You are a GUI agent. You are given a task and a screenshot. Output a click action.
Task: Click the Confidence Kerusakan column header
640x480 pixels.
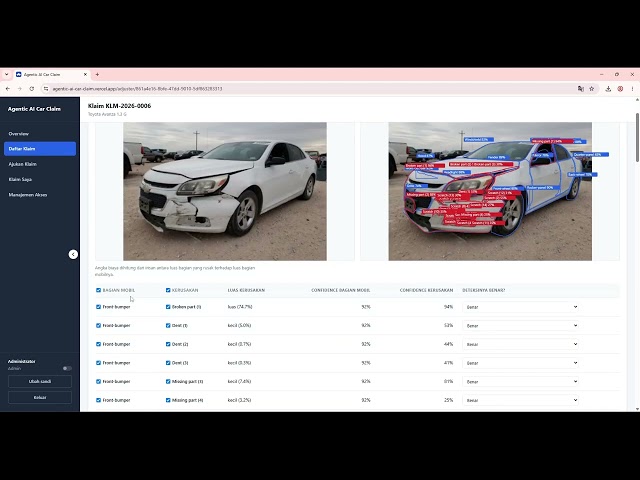[x=426, y=290]
